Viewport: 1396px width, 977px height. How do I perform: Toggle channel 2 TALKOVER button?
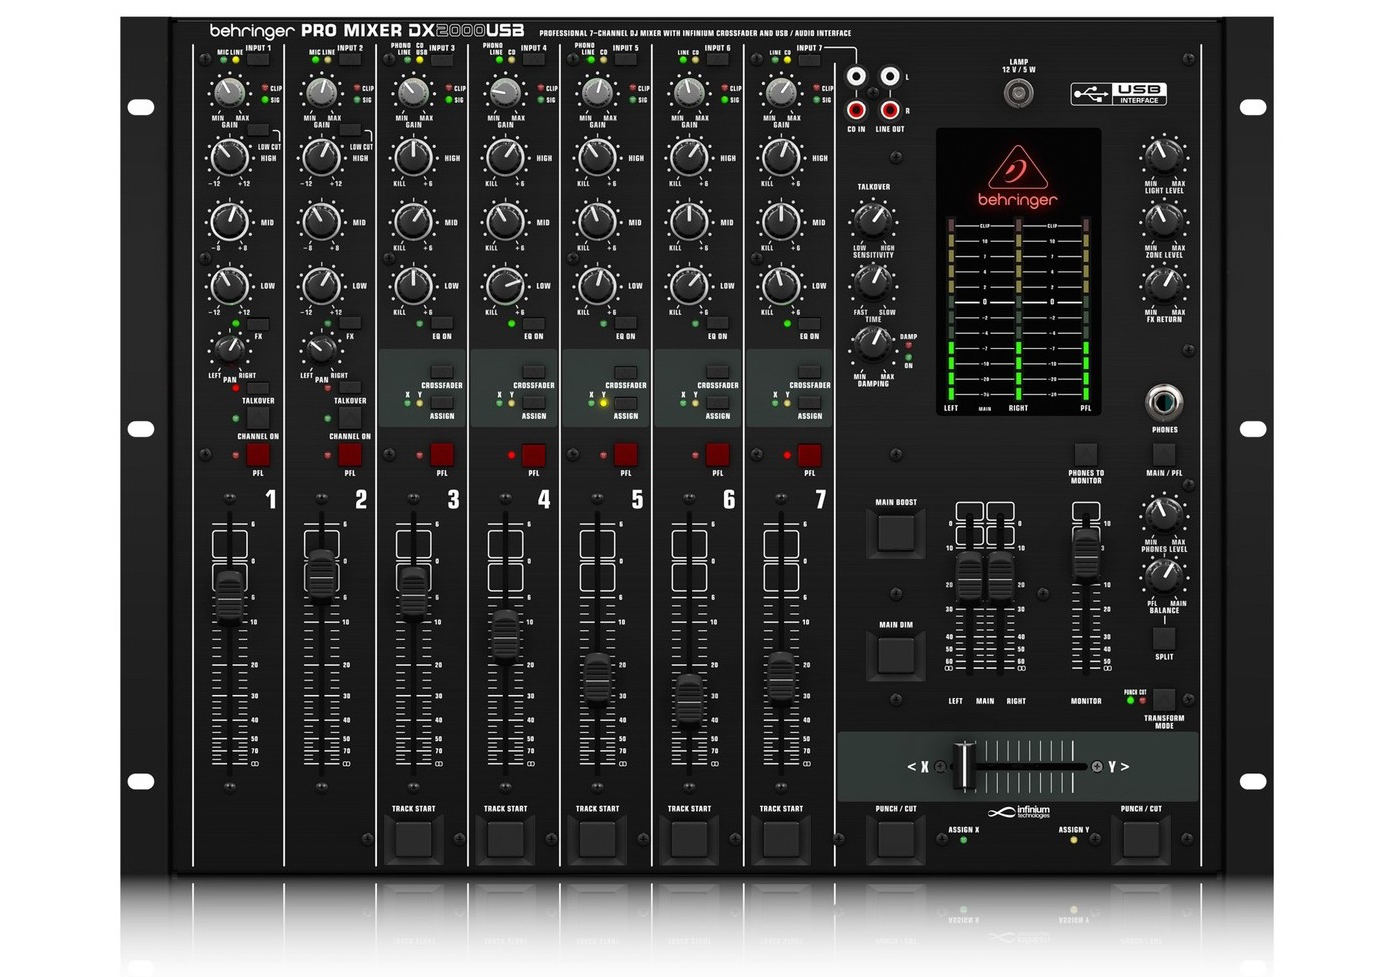[x=350, y=388]
